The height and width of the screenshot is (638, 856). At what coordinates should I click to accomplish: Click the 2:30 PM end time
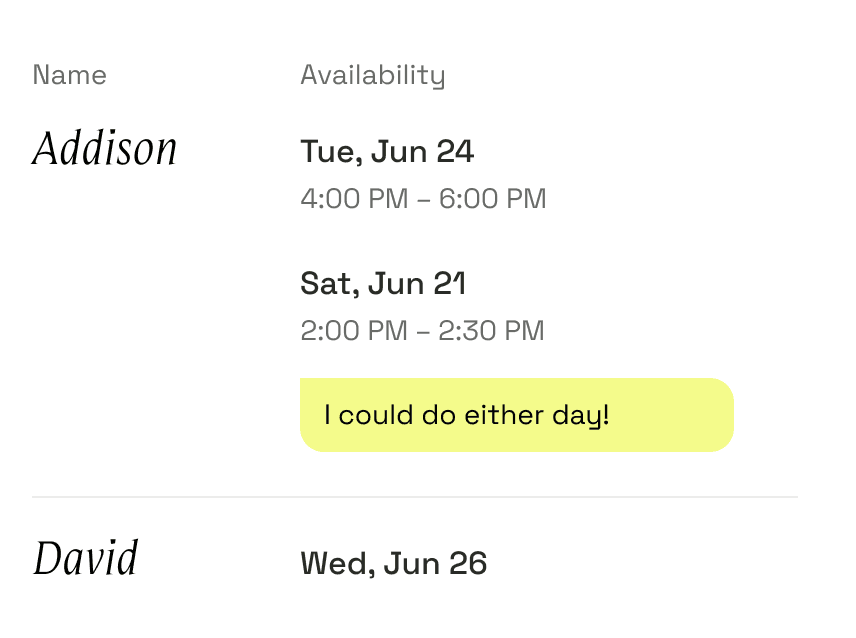[491, 331]
